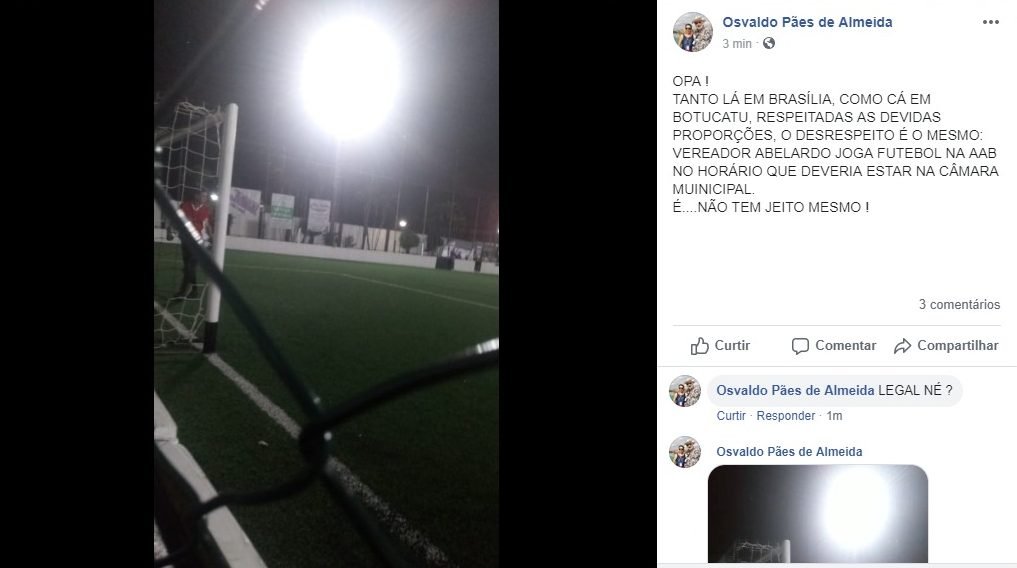Screen dimensions: 1017x568
Task: Click the 3 min timestamp link
Action: (737, 43)
